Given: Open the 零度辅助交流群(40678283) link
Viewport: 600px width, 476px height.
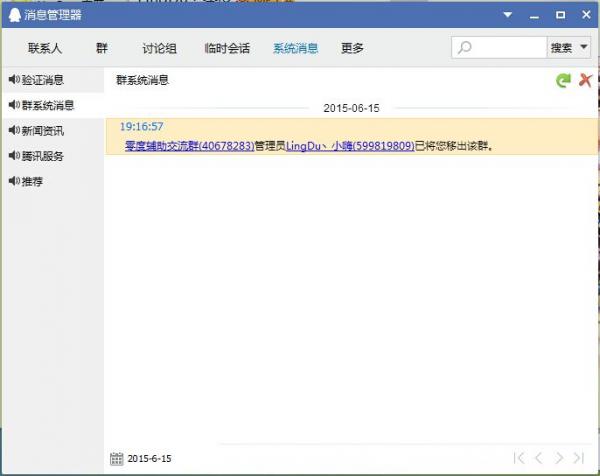Looking at the screenshot, I should (189, 146).
